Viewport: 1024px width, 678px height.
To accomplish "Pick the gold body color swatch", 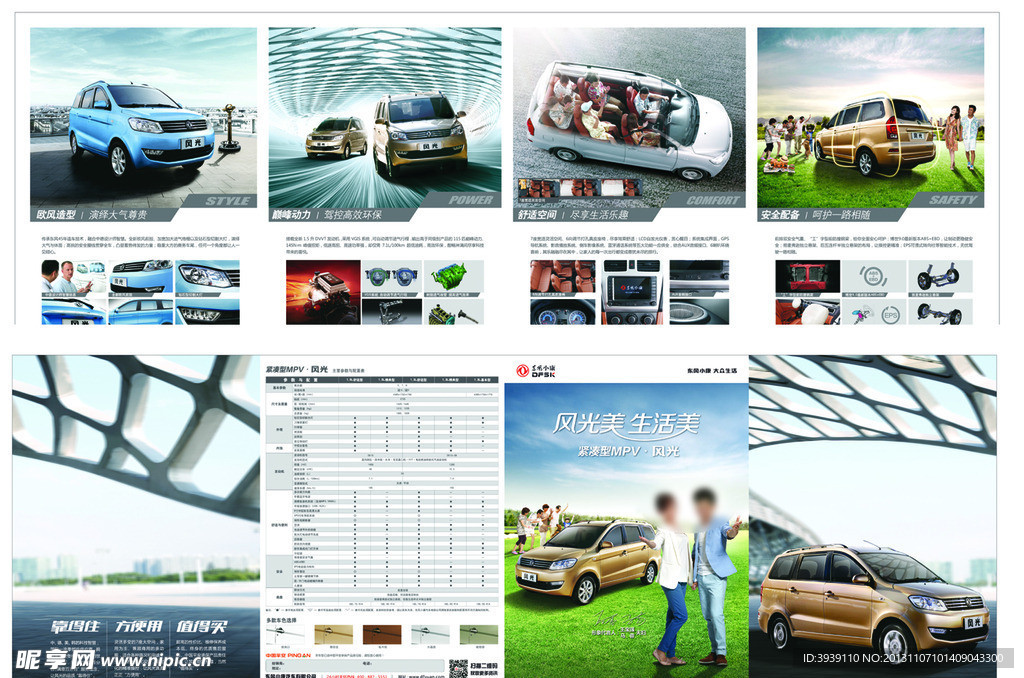I will pos(333,634).
